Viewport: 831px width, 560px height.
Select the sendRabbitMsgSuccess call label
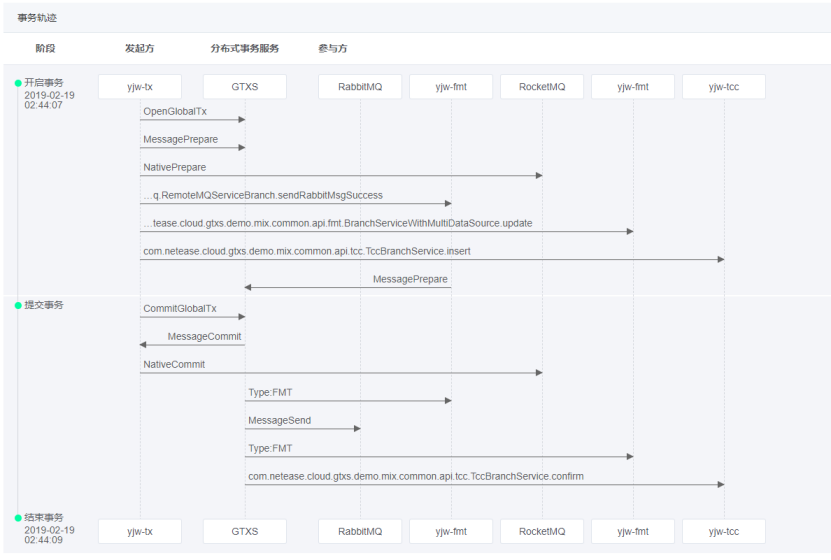pyautogui.click(x=262, y=195)
